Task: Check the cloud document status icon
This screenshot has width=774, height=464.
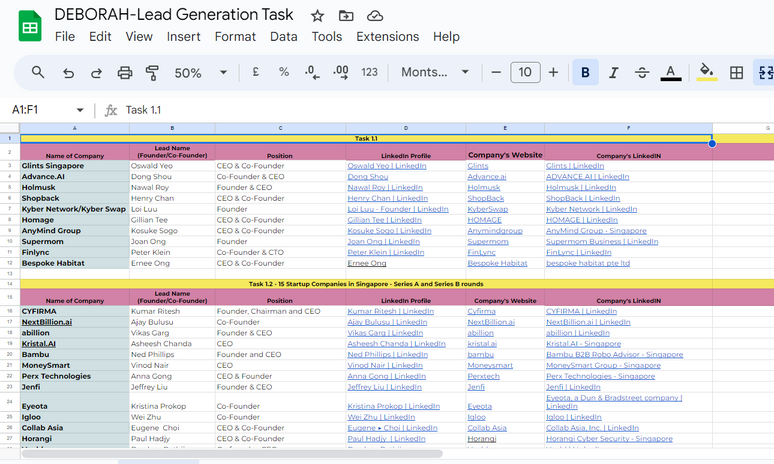Action: point(375,16)
